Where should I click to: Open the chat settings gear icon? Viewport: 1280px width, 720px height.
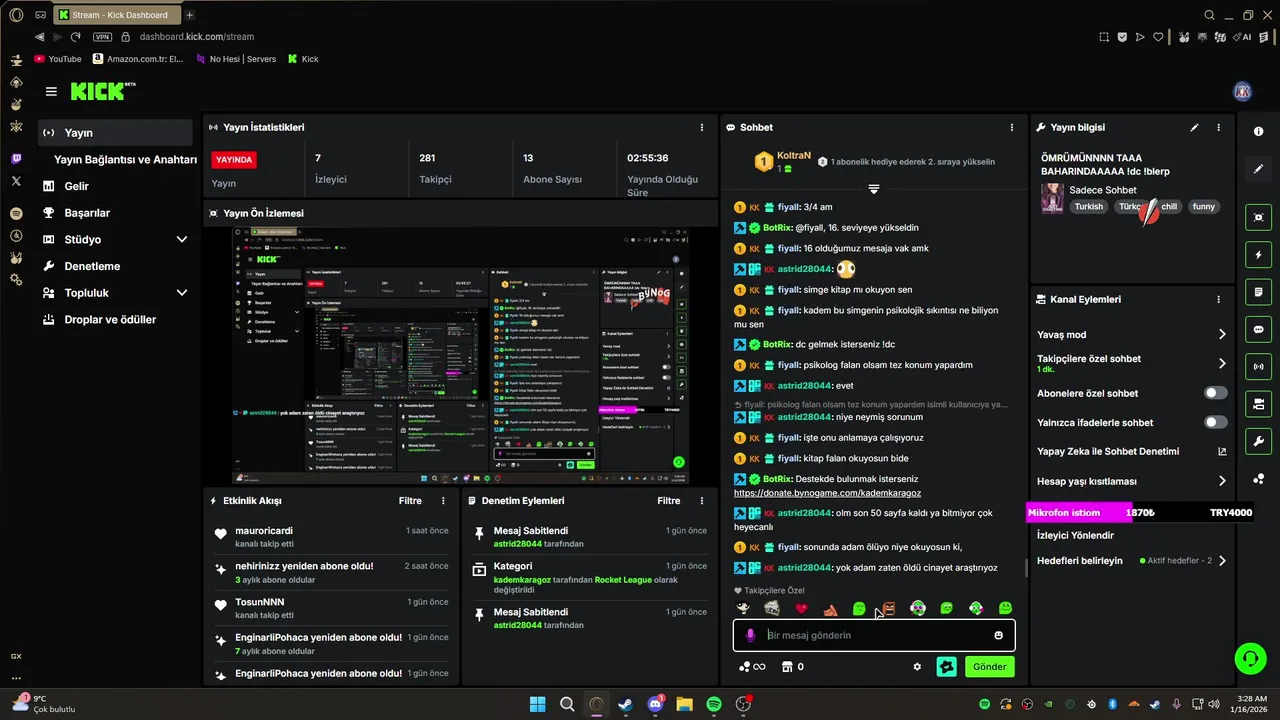[917, 667]
